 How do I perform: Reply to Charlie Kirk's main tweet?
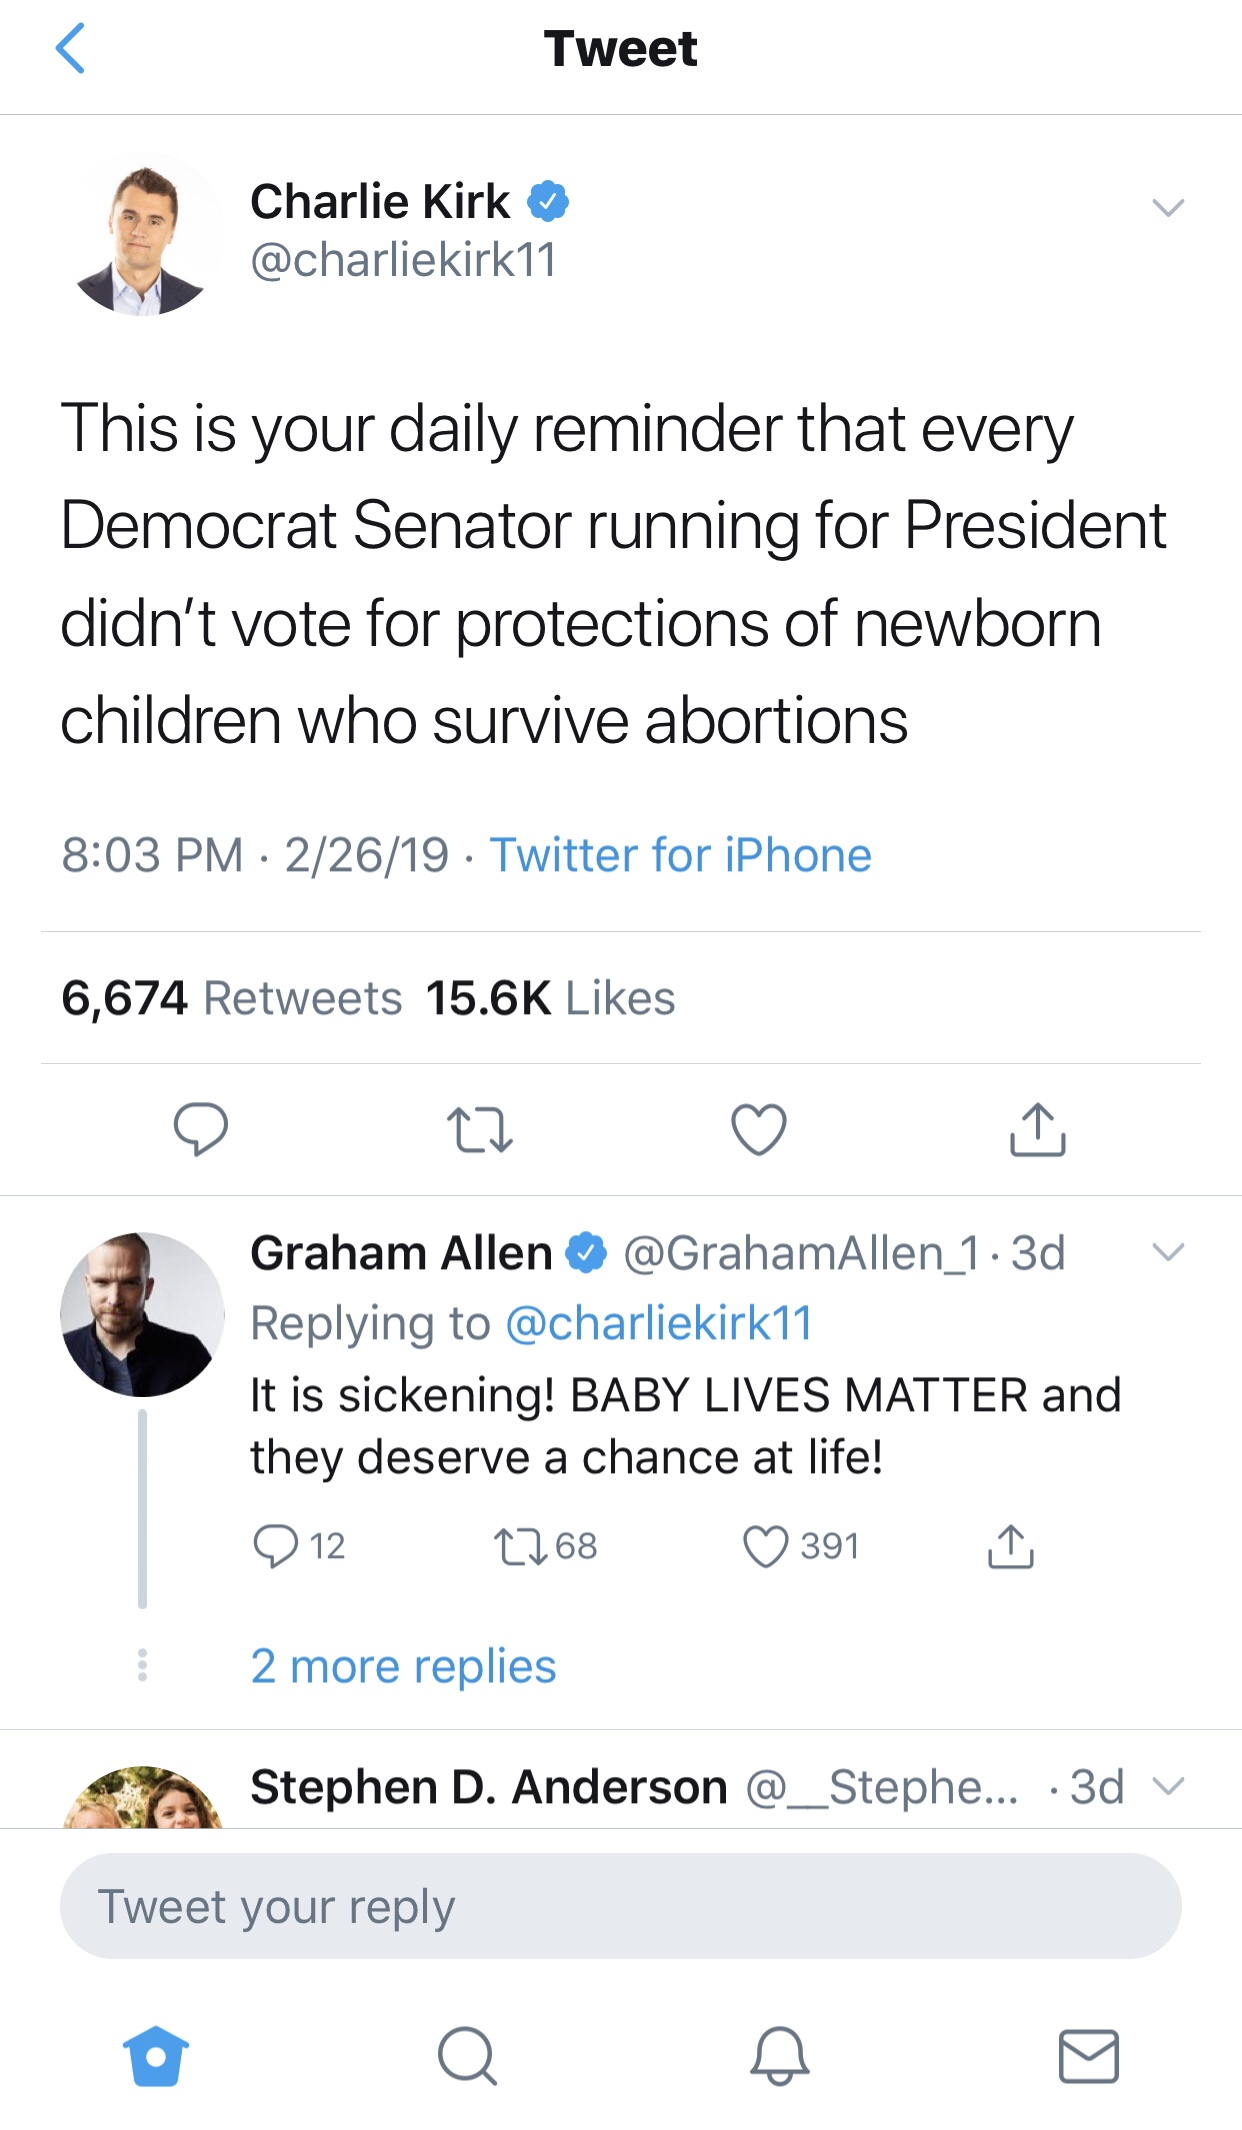click(x=200, y=1129)
